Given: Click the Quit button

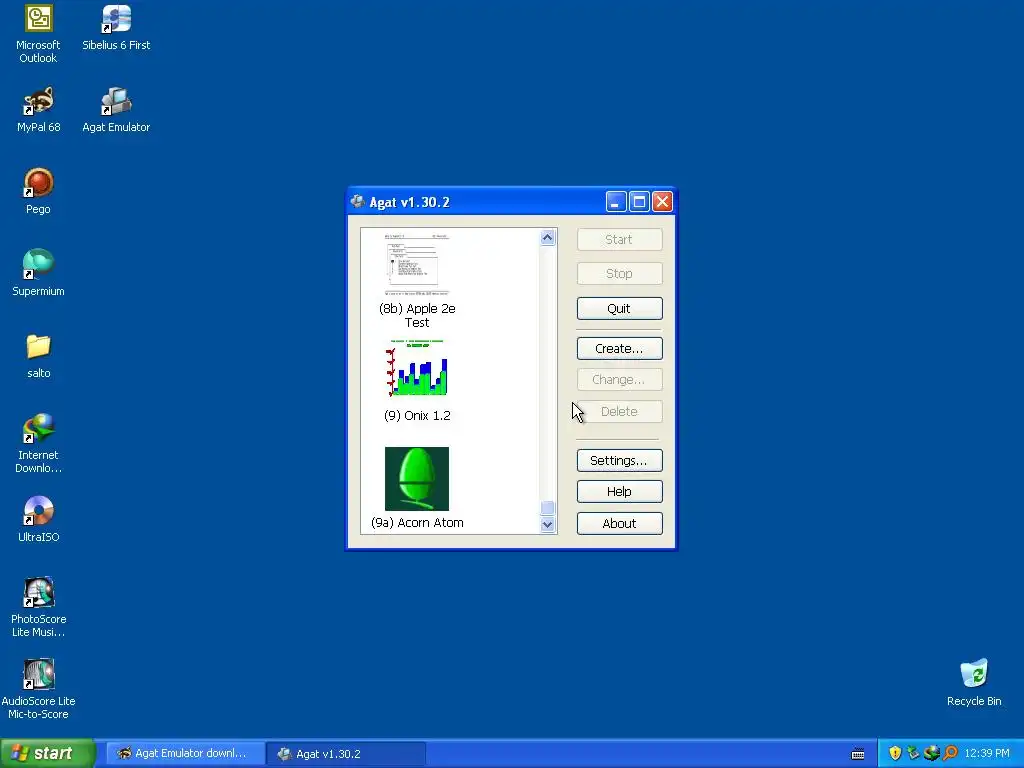Looking at the screenshot, I should [x=619, y=308].
